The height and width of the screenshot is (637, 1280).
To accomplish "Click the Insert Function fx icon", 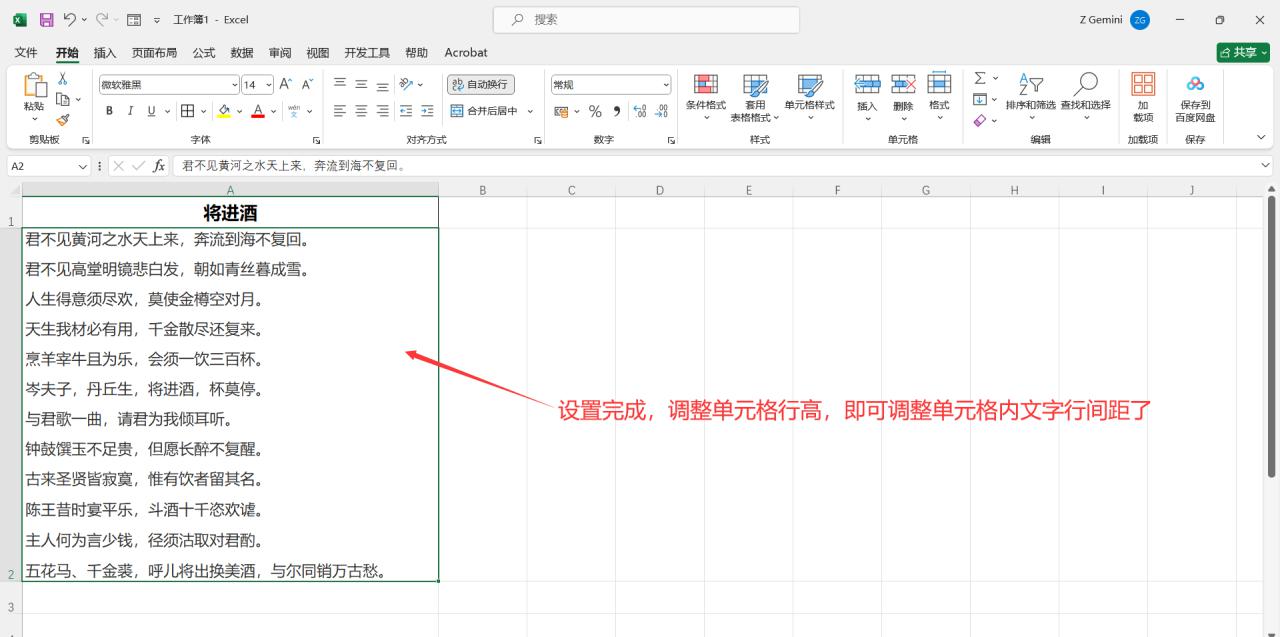I will (x=159, y=166).
